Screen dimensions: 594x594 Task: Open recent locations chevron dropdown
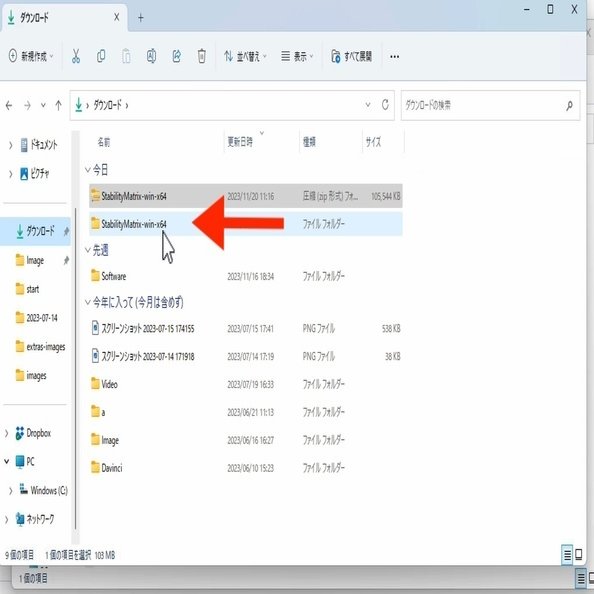tap(43, 105)
